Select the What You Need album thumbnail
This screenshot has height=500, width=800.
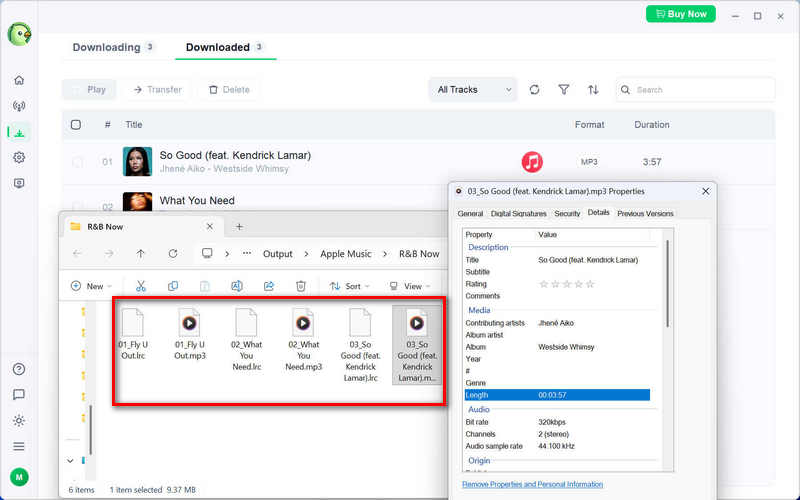[137, 202]
